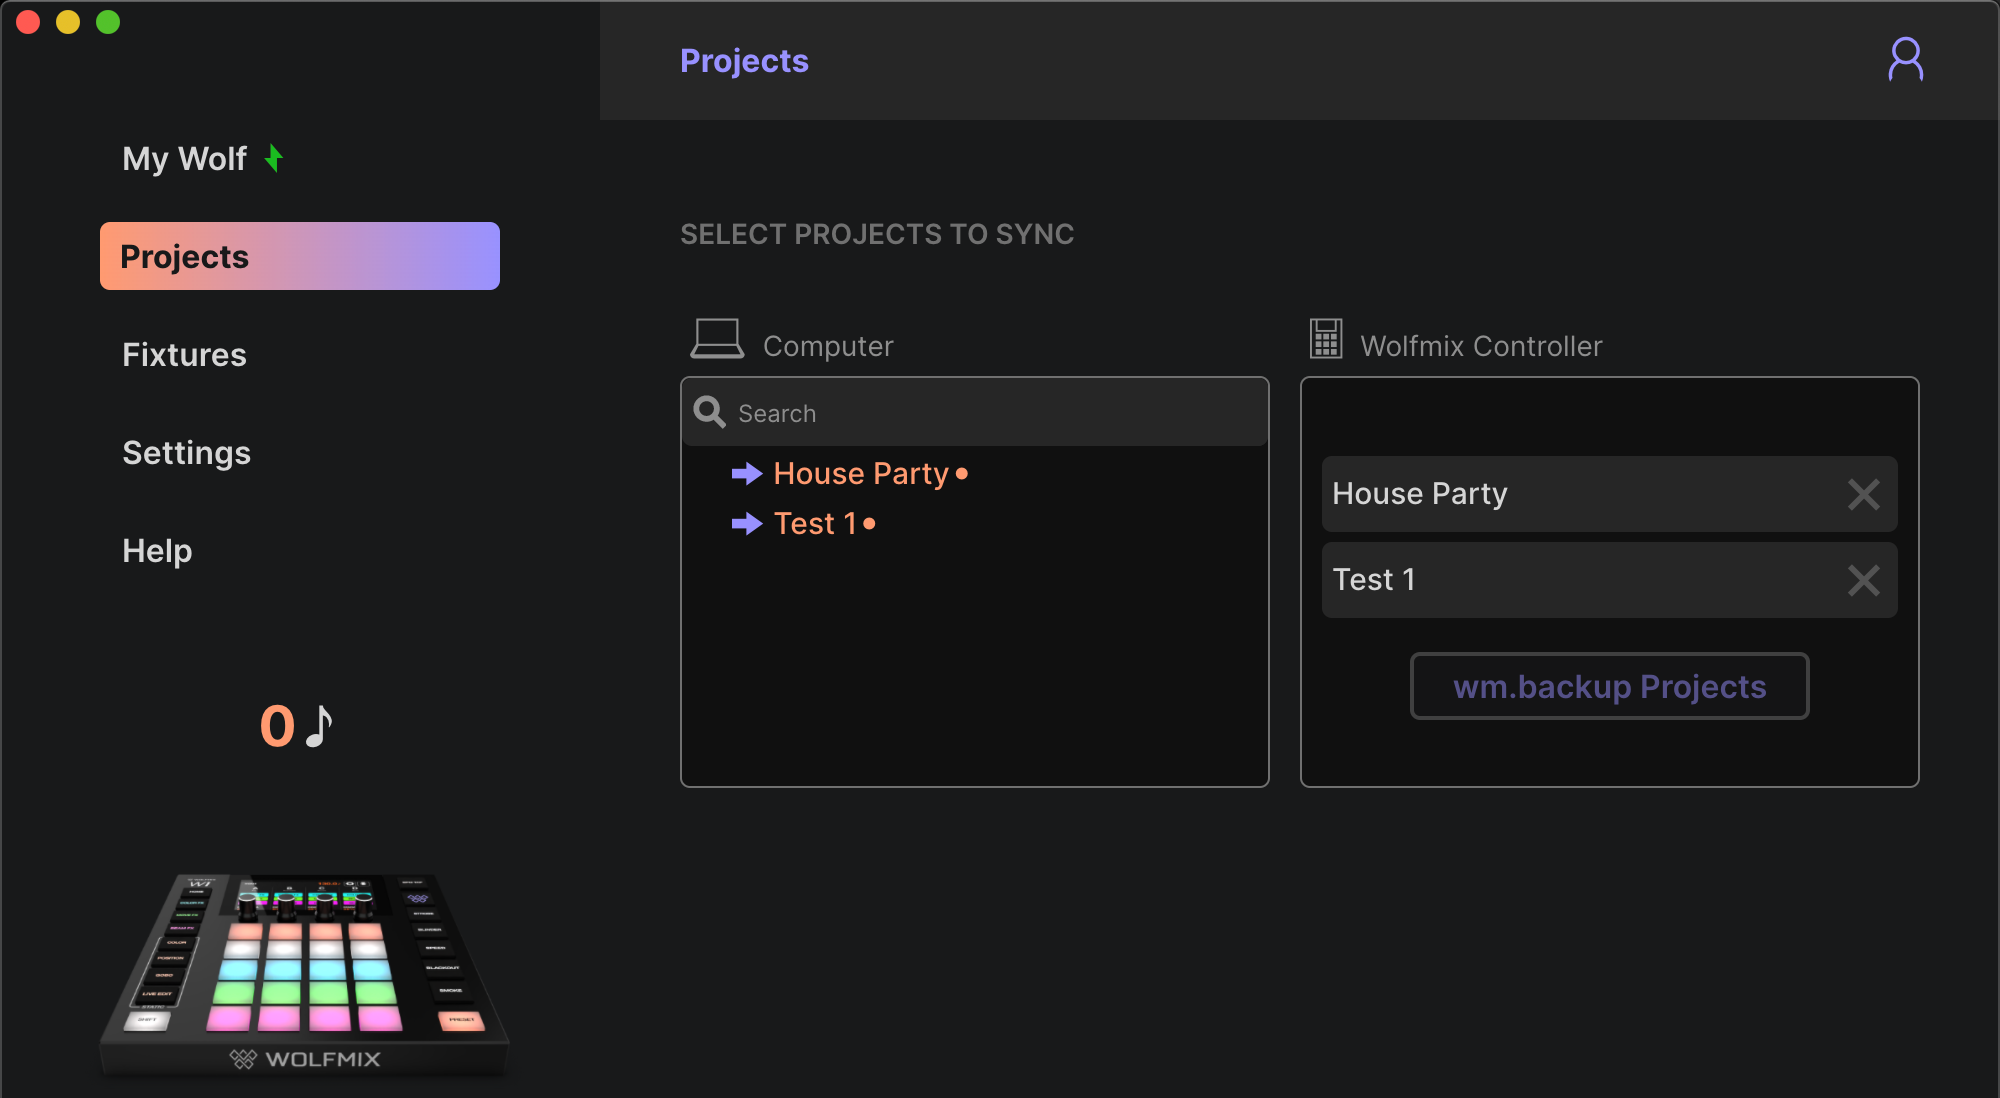Click the laptop Computer icon
The height and width of the screenshot is (1098, 2000).
(x=716, y=339)
